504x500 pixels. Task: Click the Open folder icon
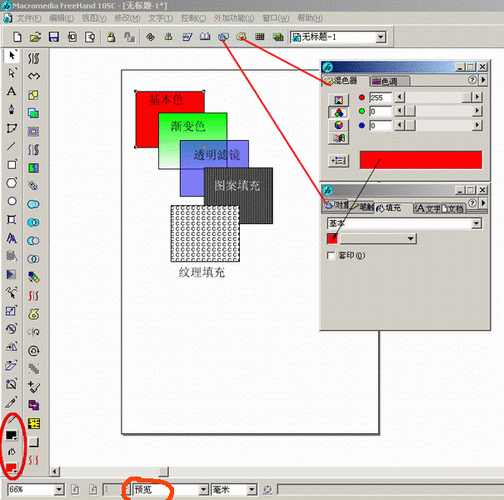click(x=35, y=37)
